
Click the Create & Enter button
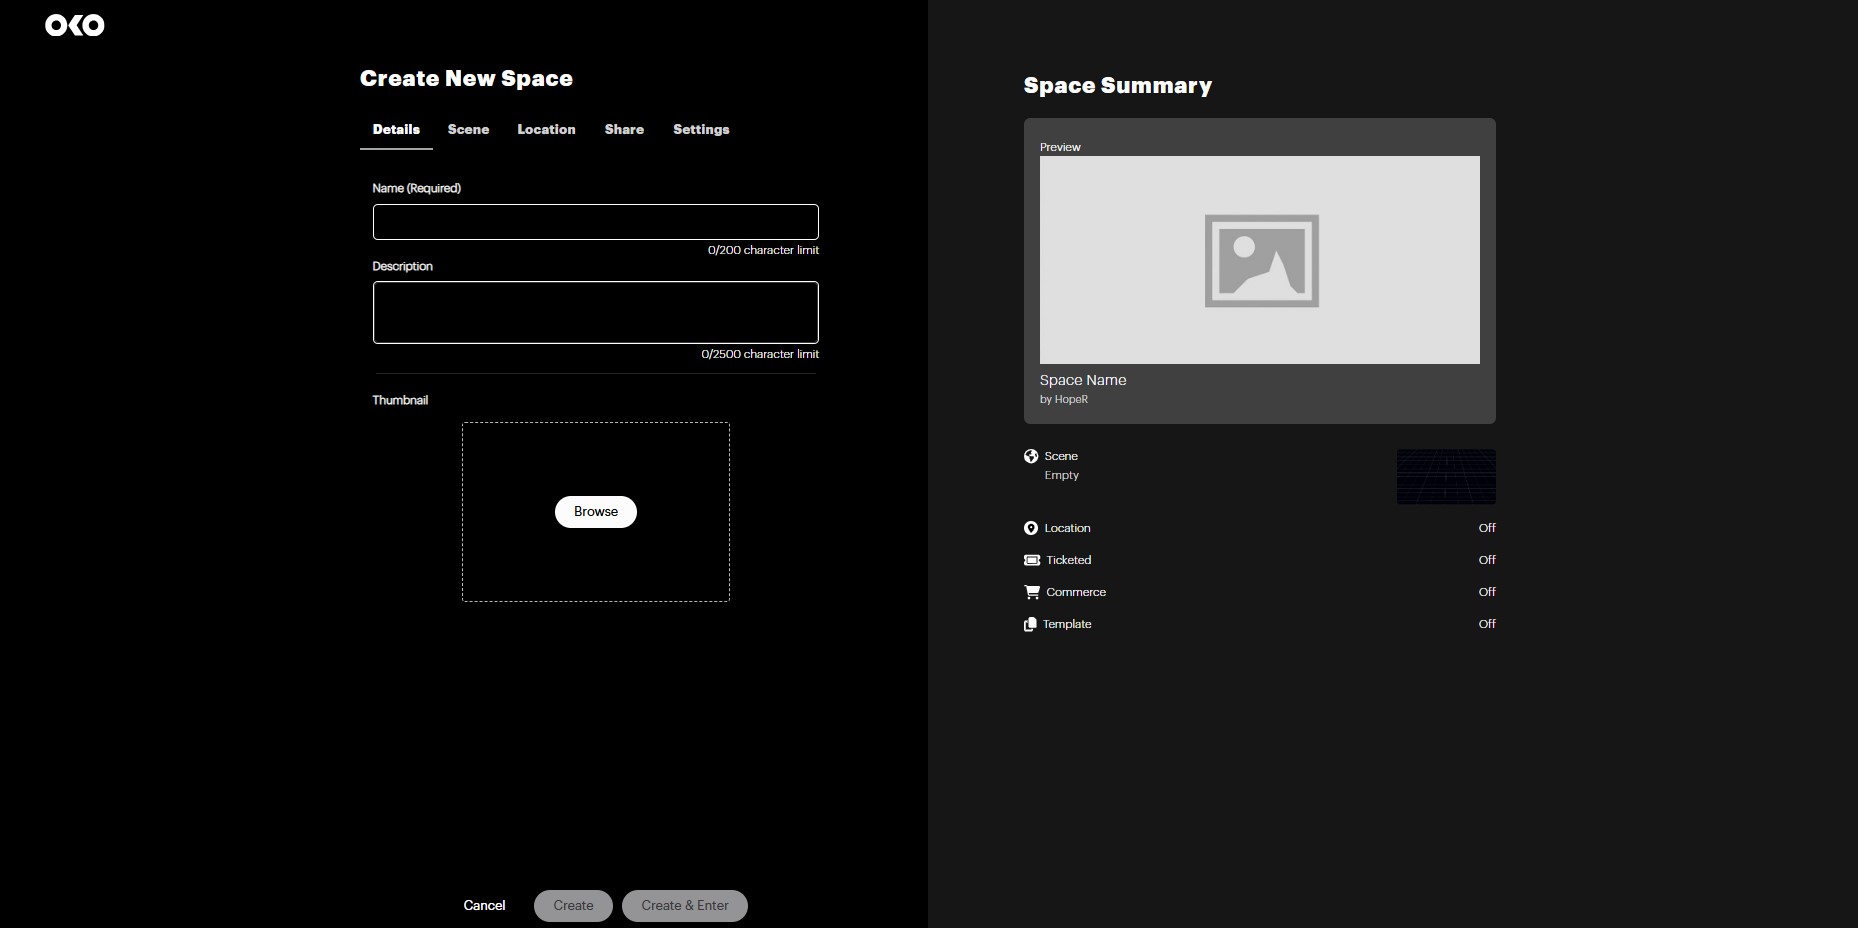pos(684,905)
